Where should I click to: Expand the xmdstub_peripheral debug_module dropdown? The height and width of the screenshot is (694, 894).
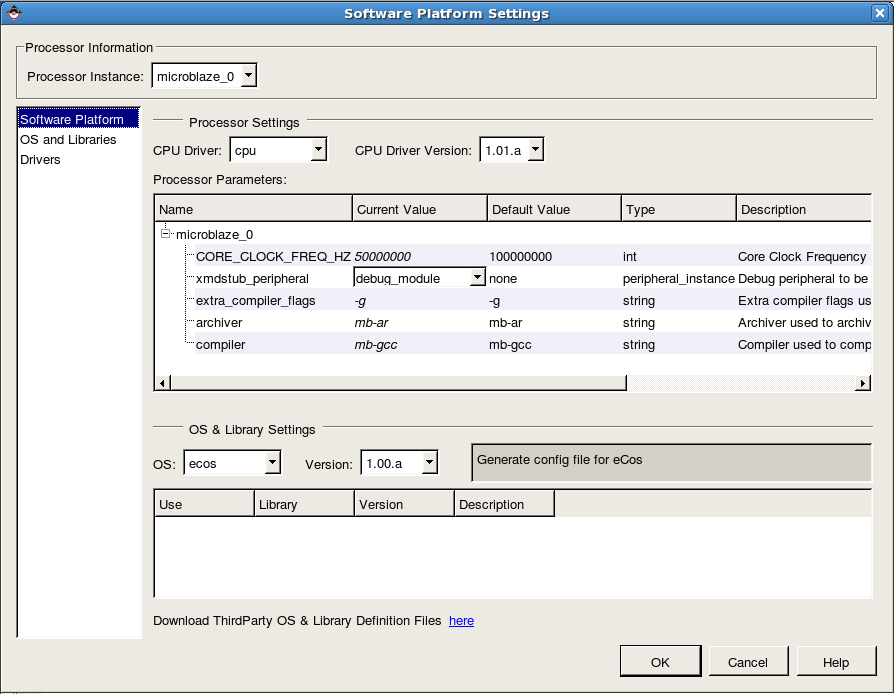[x=477, y=278]
